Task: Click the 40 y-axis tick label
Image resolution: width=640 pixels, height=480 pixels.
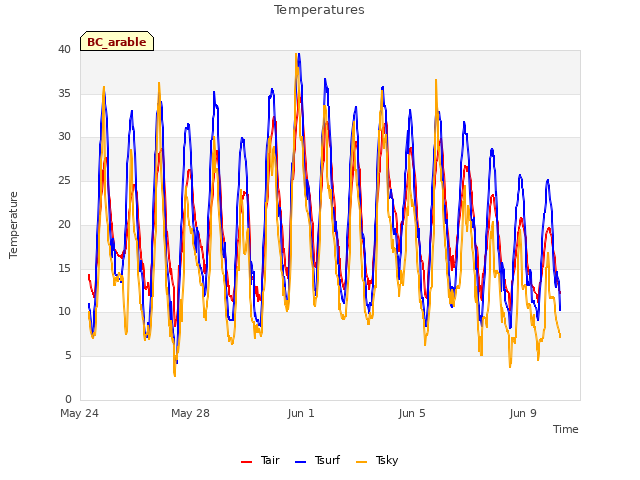Action: [x=64, y=49]
